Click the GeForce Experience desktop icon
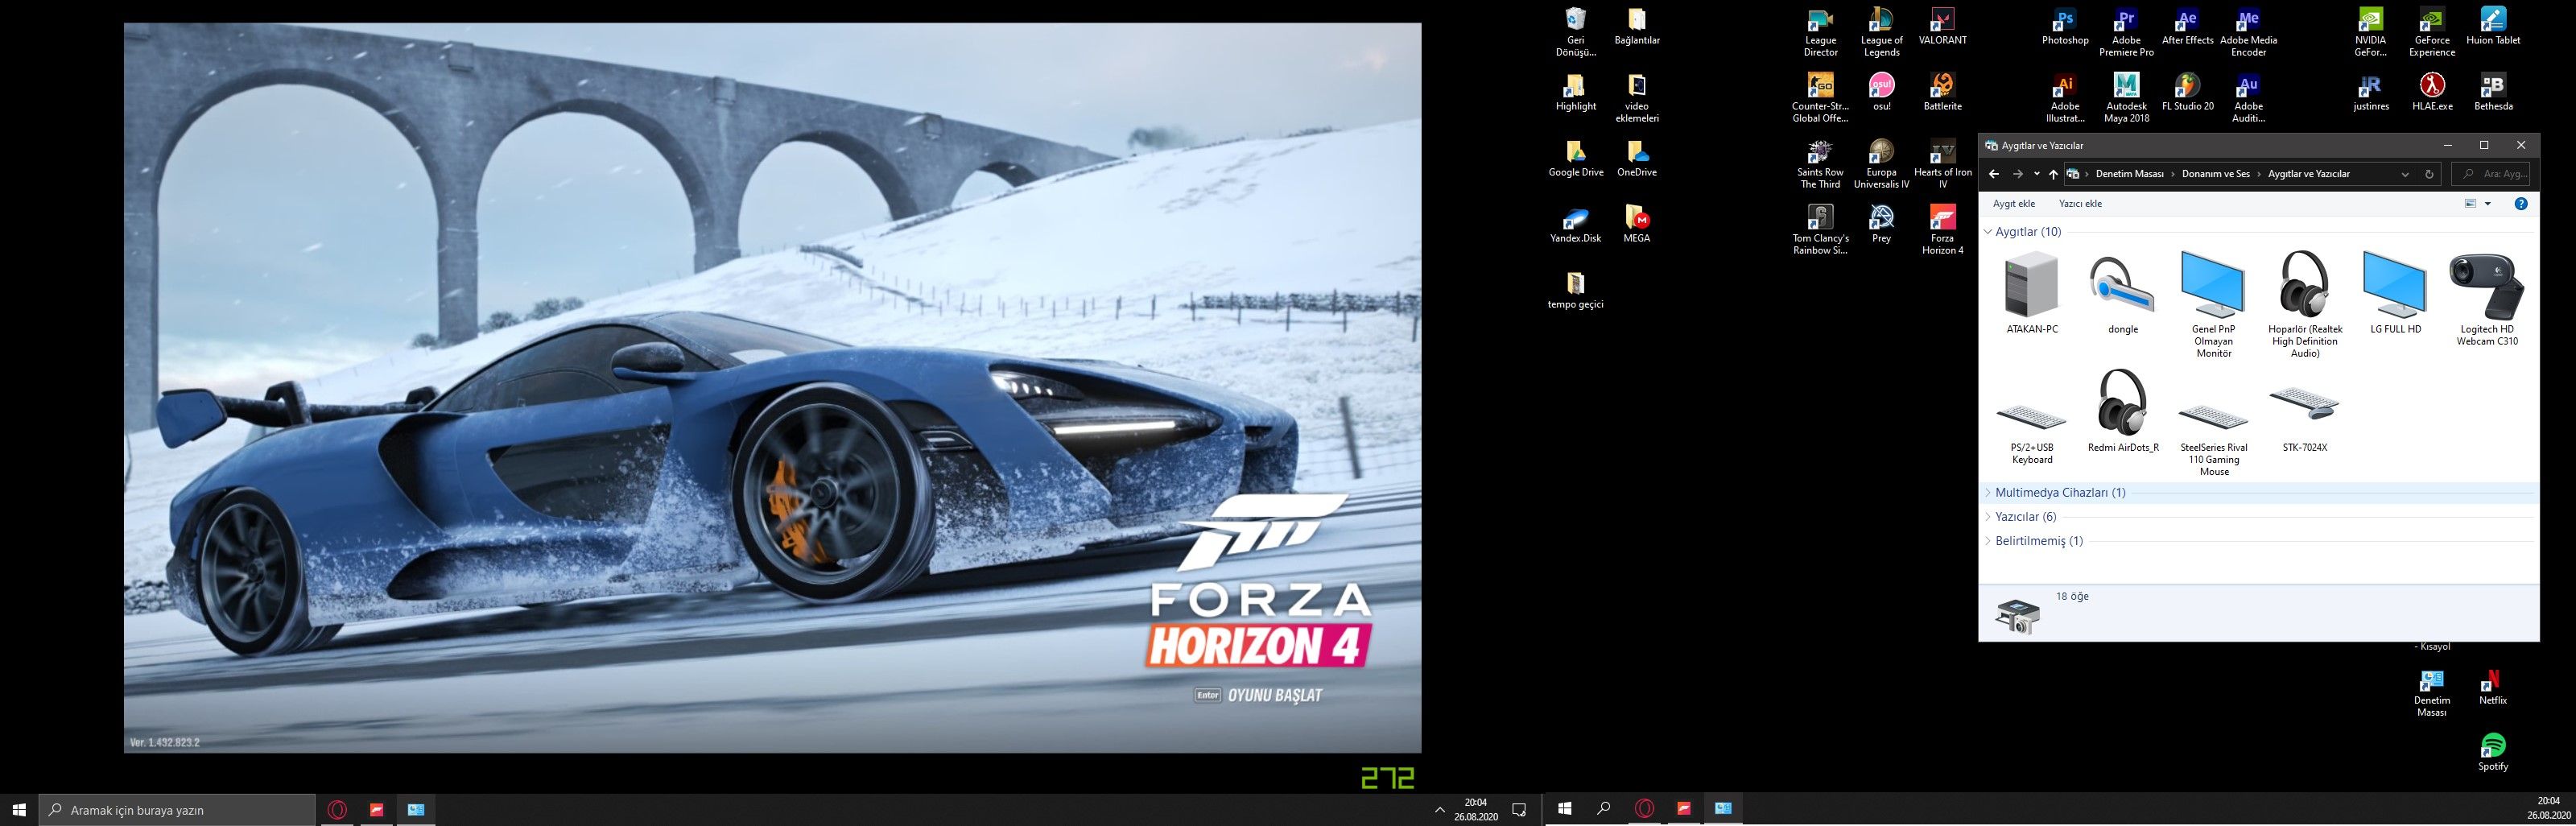The width and height of the screenshot is (2576, 826). click(x=2431, y=33)
